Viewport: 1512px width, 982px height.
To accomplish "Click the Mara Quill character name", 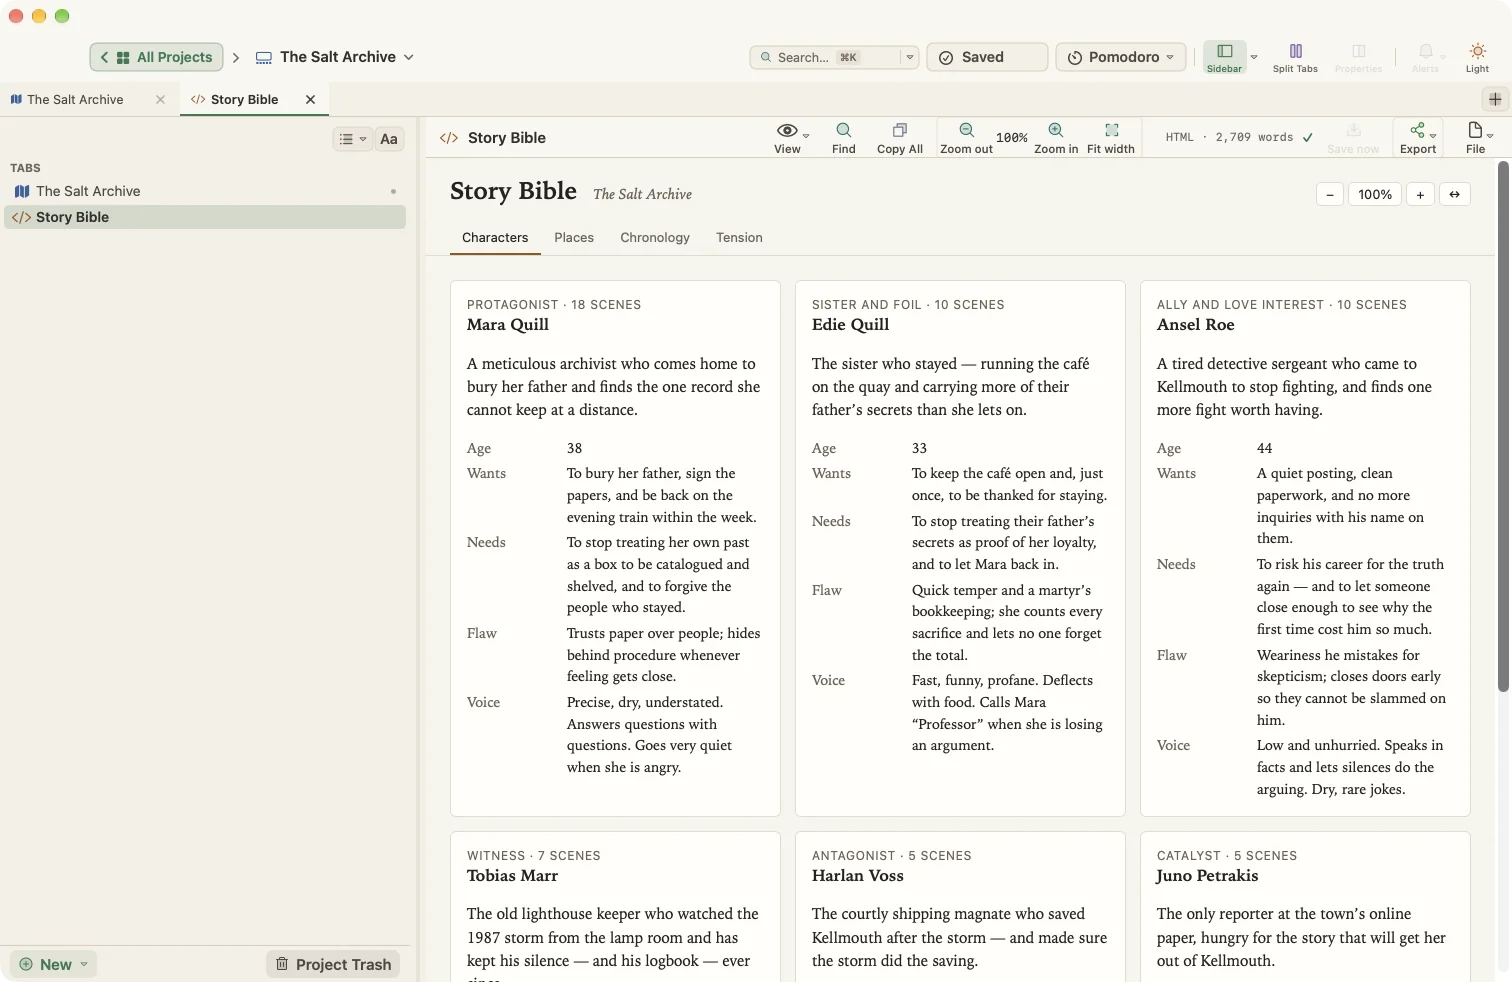I will tap(508, 325).
